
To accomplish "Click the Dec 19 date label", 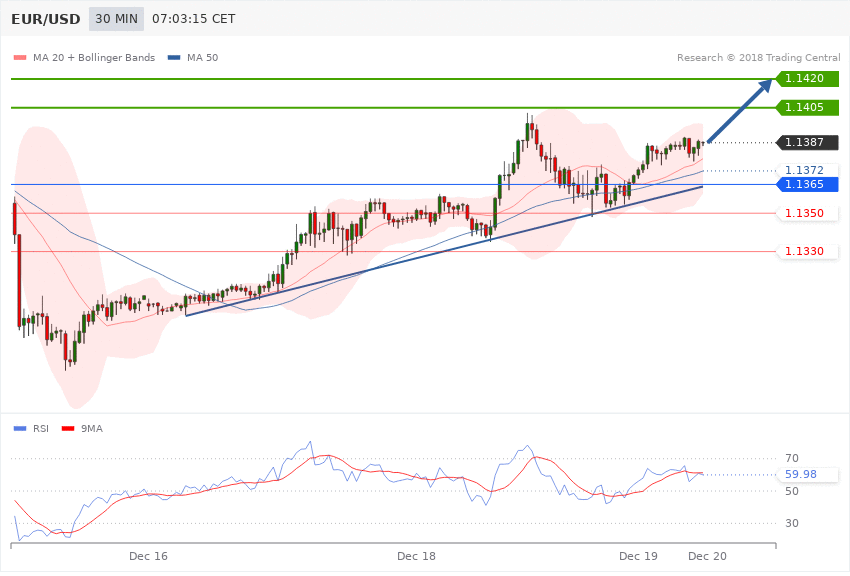I will click(x=638, y=556).
